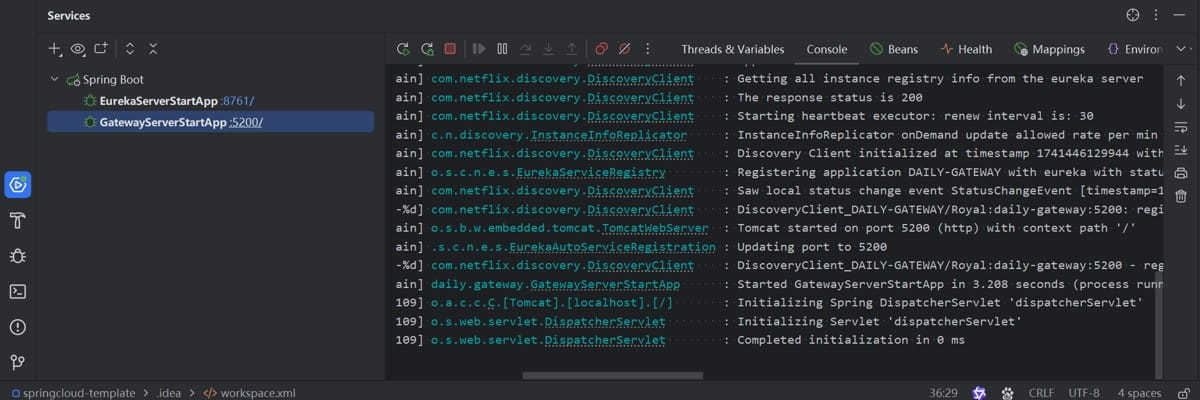Open the View Options eye icon
Image resolution: width=1200 pixels, height=400 pixels.
click(78, 48)
